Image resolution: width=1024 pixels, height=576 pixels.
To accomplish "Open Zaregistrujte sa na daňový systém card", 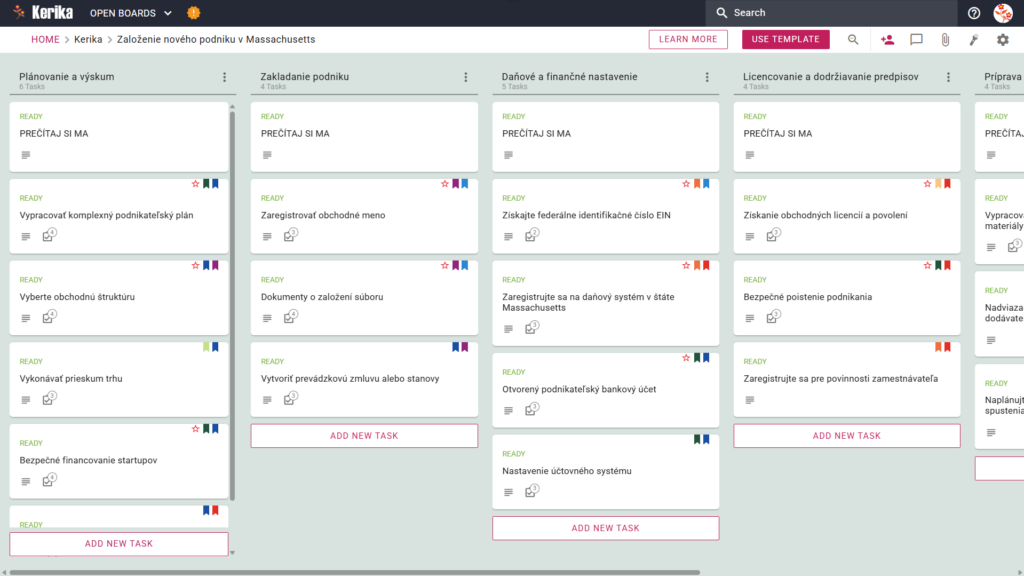I will pos(605,302).
